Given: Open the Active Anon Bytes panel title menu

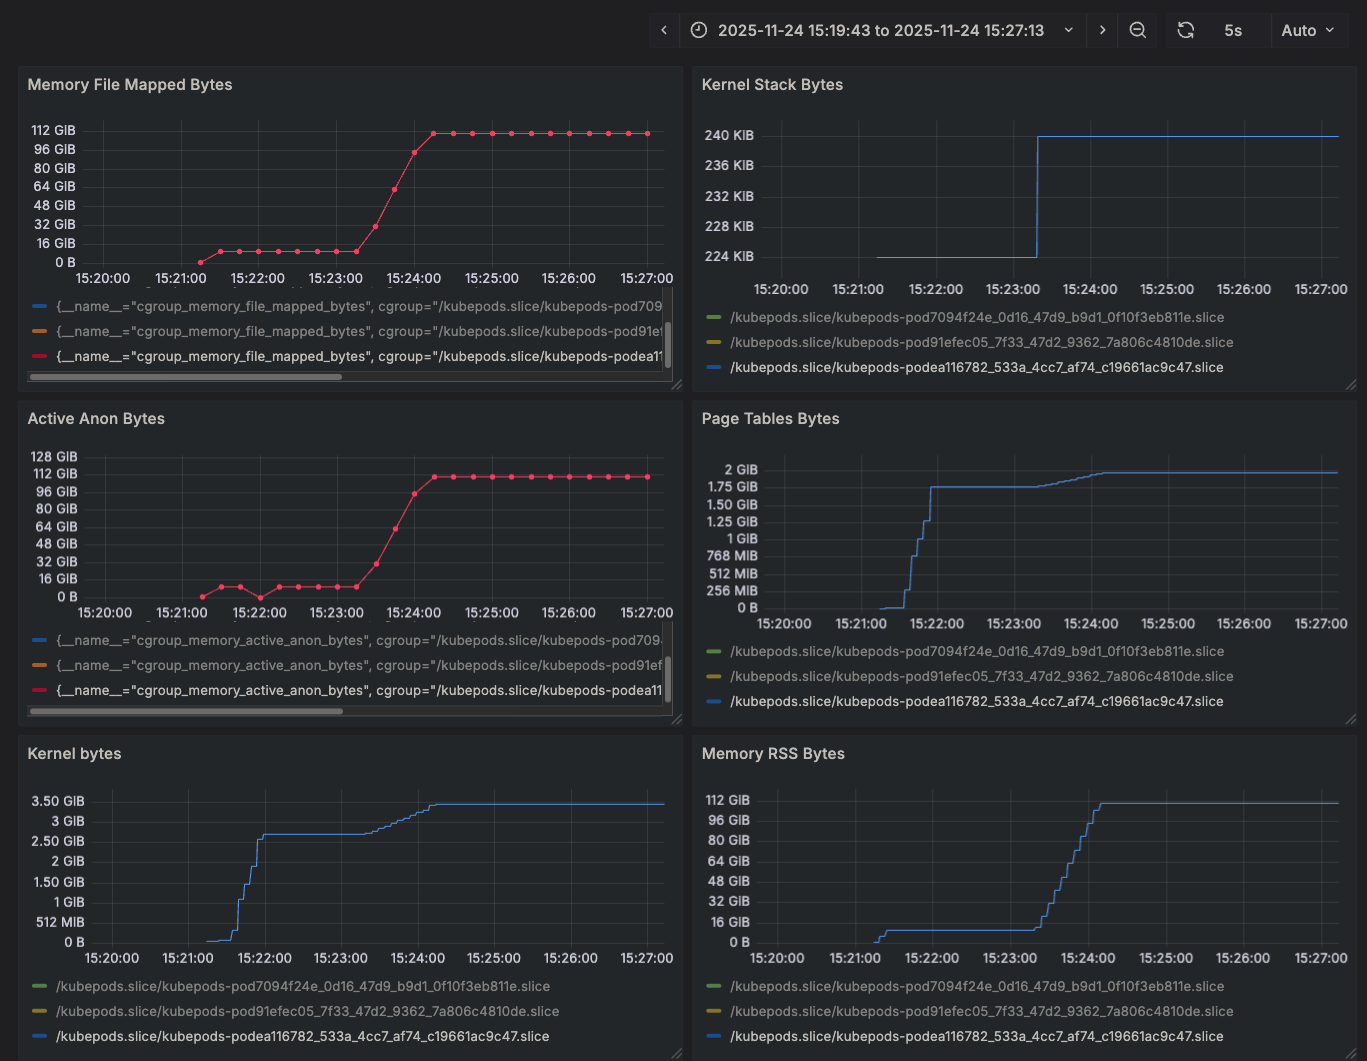Looking at the screenshot, I should [96, 419].
